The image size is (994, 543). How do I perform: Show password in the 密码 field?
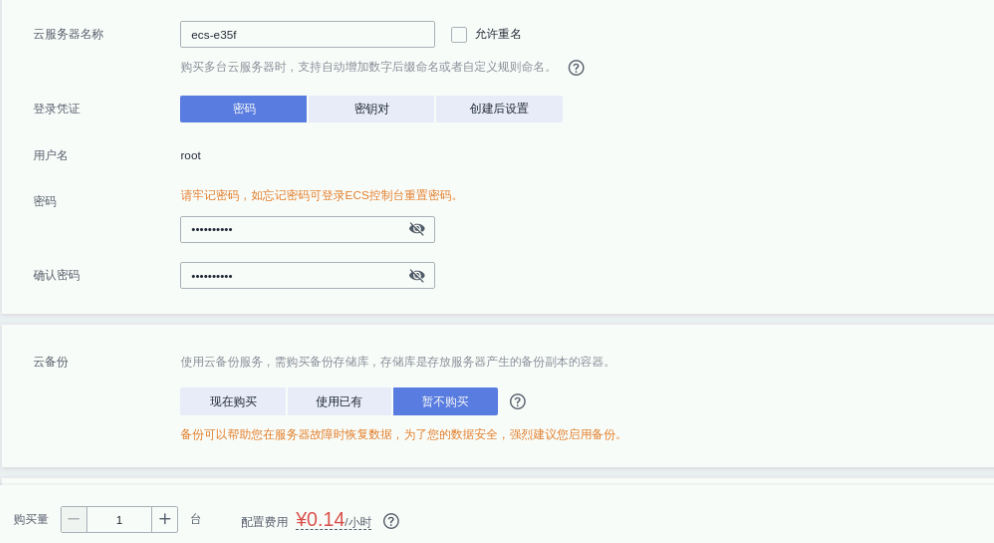pyautogui.click(x=416, y=229)
